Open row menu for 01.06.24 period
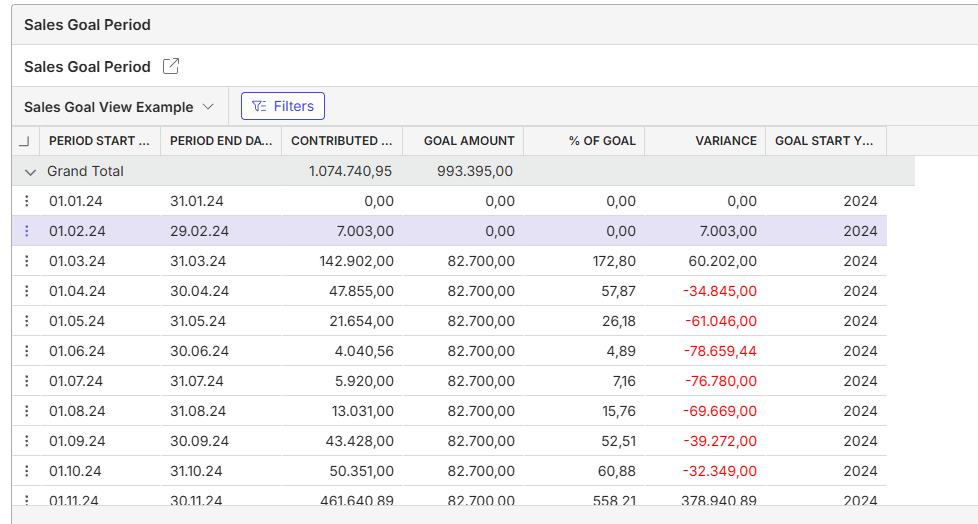Viewport: 978px width, 524px height. (26, 351)
